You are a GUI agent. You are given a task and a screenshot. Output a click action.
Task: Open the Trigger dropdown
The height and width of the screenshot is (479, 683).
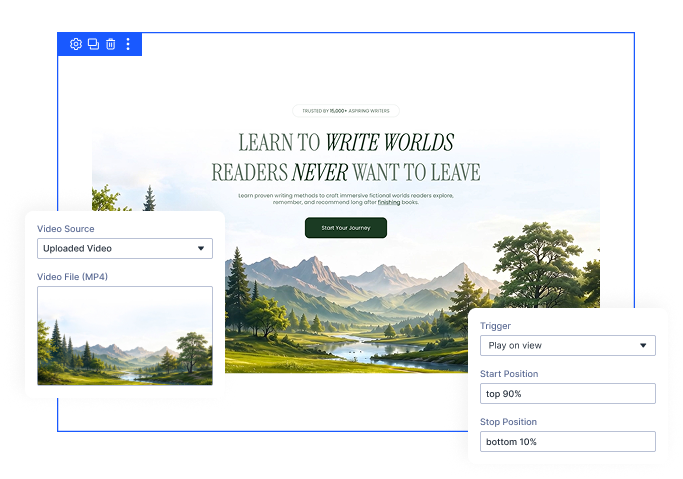tap(568, 345)
